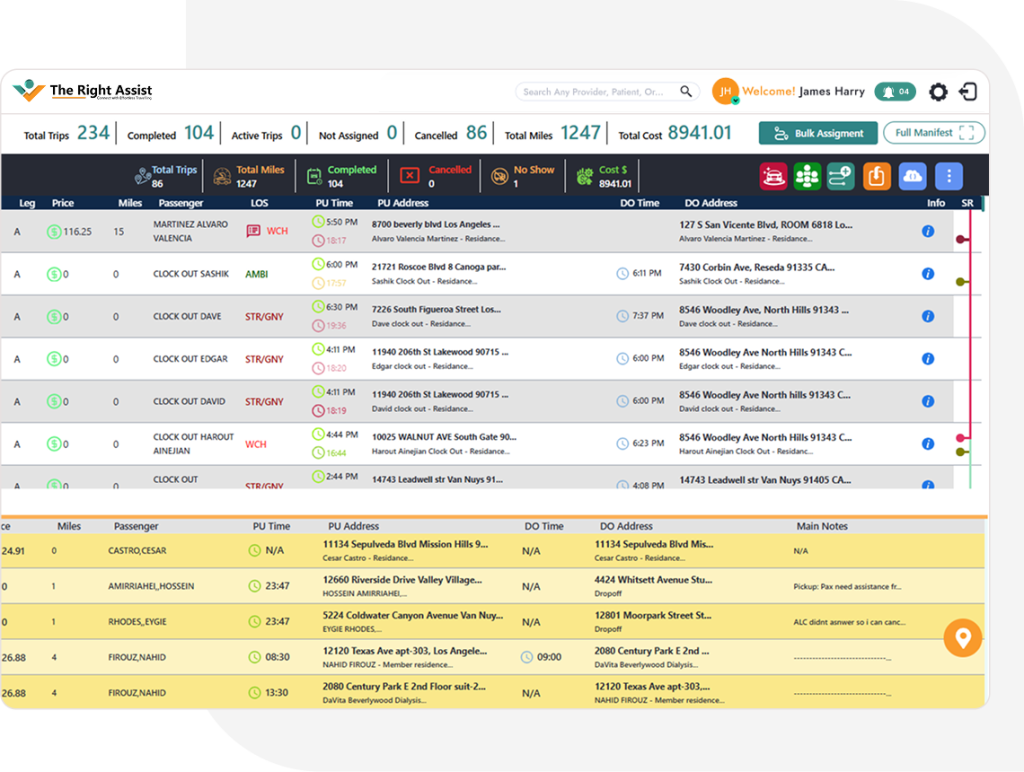1024x772 pixels.
Task: Click the Bulk Assignment button
Action: point(818,133)
